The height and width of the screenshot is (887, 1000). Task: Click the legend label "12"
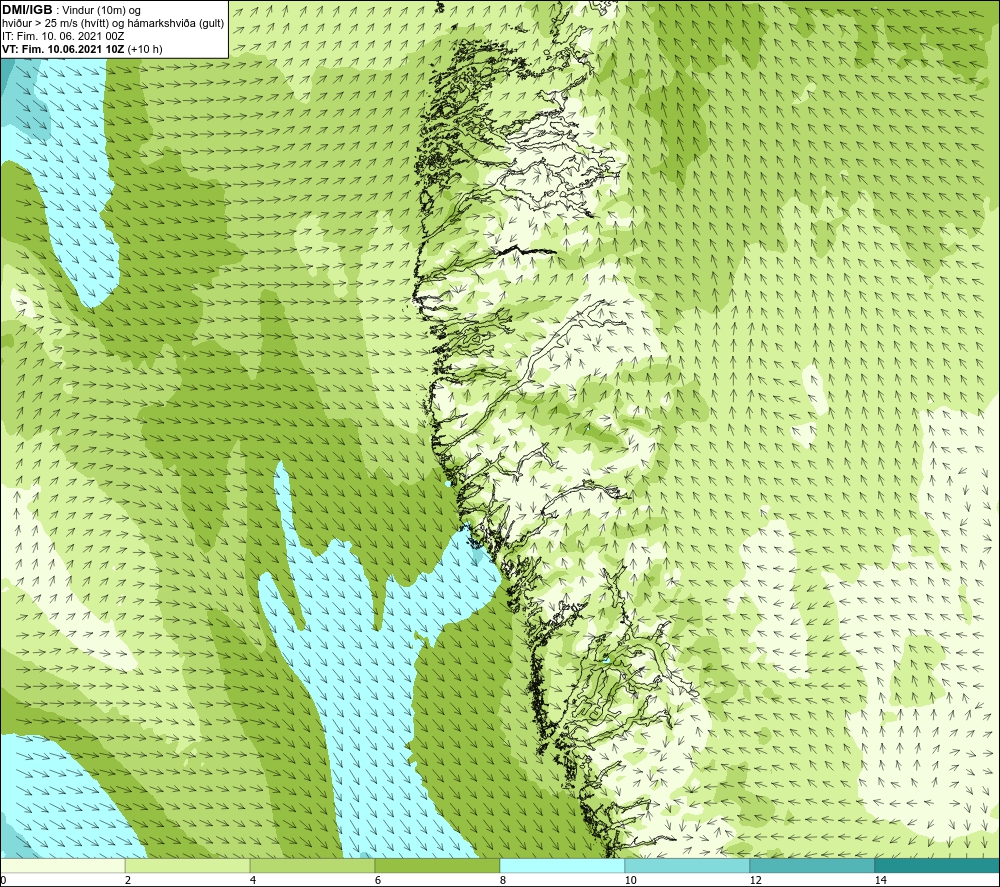[755, 880]
